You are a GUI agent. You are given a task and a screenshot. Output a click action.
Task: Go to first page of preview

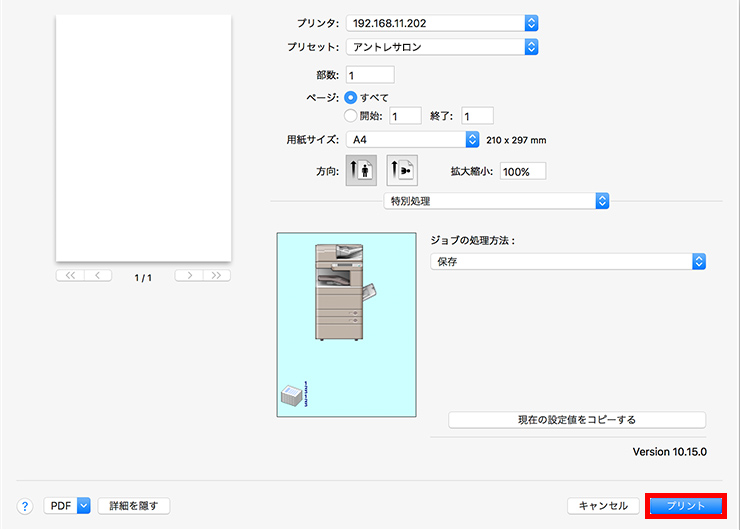click(69, 275)
